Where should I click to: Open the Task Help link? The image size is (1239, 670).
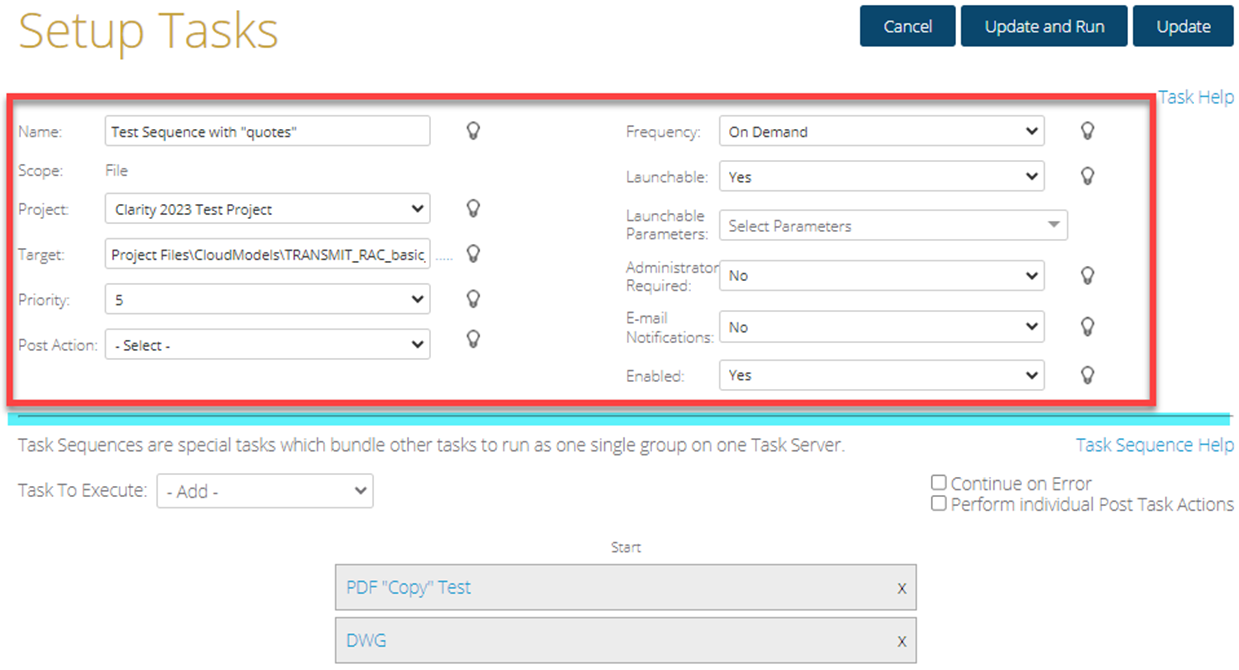[x=1196, y=97]
